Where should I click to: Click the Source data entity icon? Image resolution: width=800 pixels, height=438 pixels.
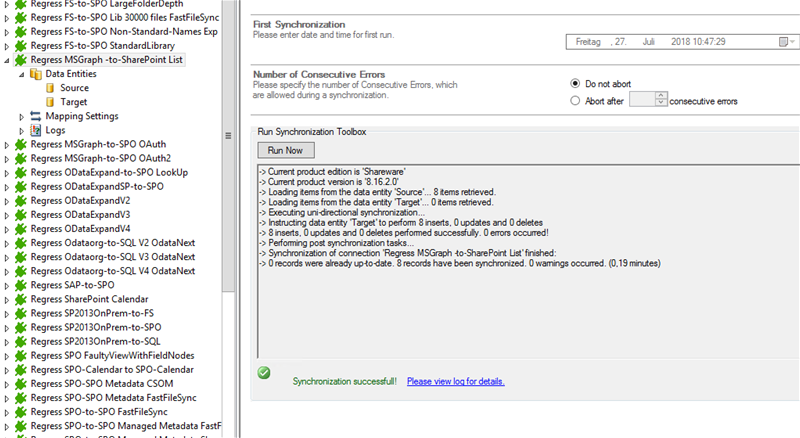(x=50, y=88)
